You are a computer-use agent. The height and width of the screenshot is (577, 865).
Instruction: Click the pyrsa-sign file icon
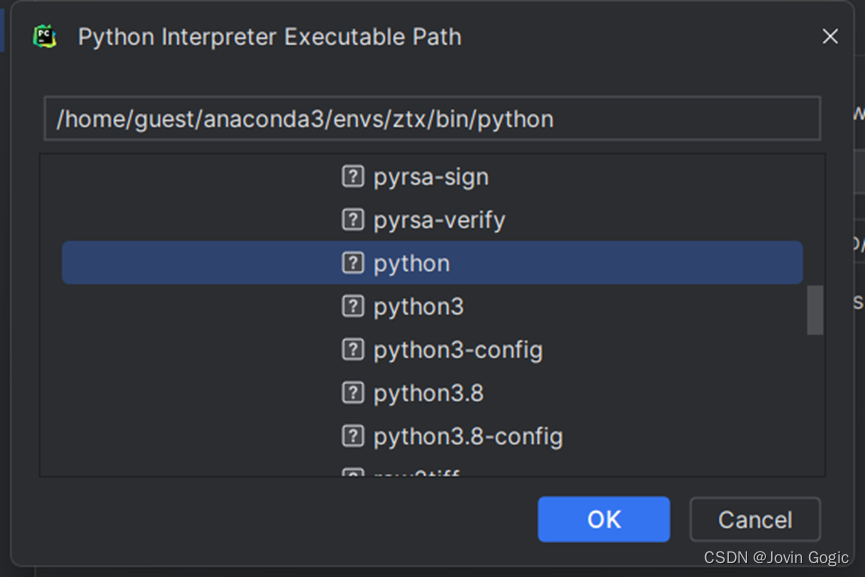[x=352, y=177]
